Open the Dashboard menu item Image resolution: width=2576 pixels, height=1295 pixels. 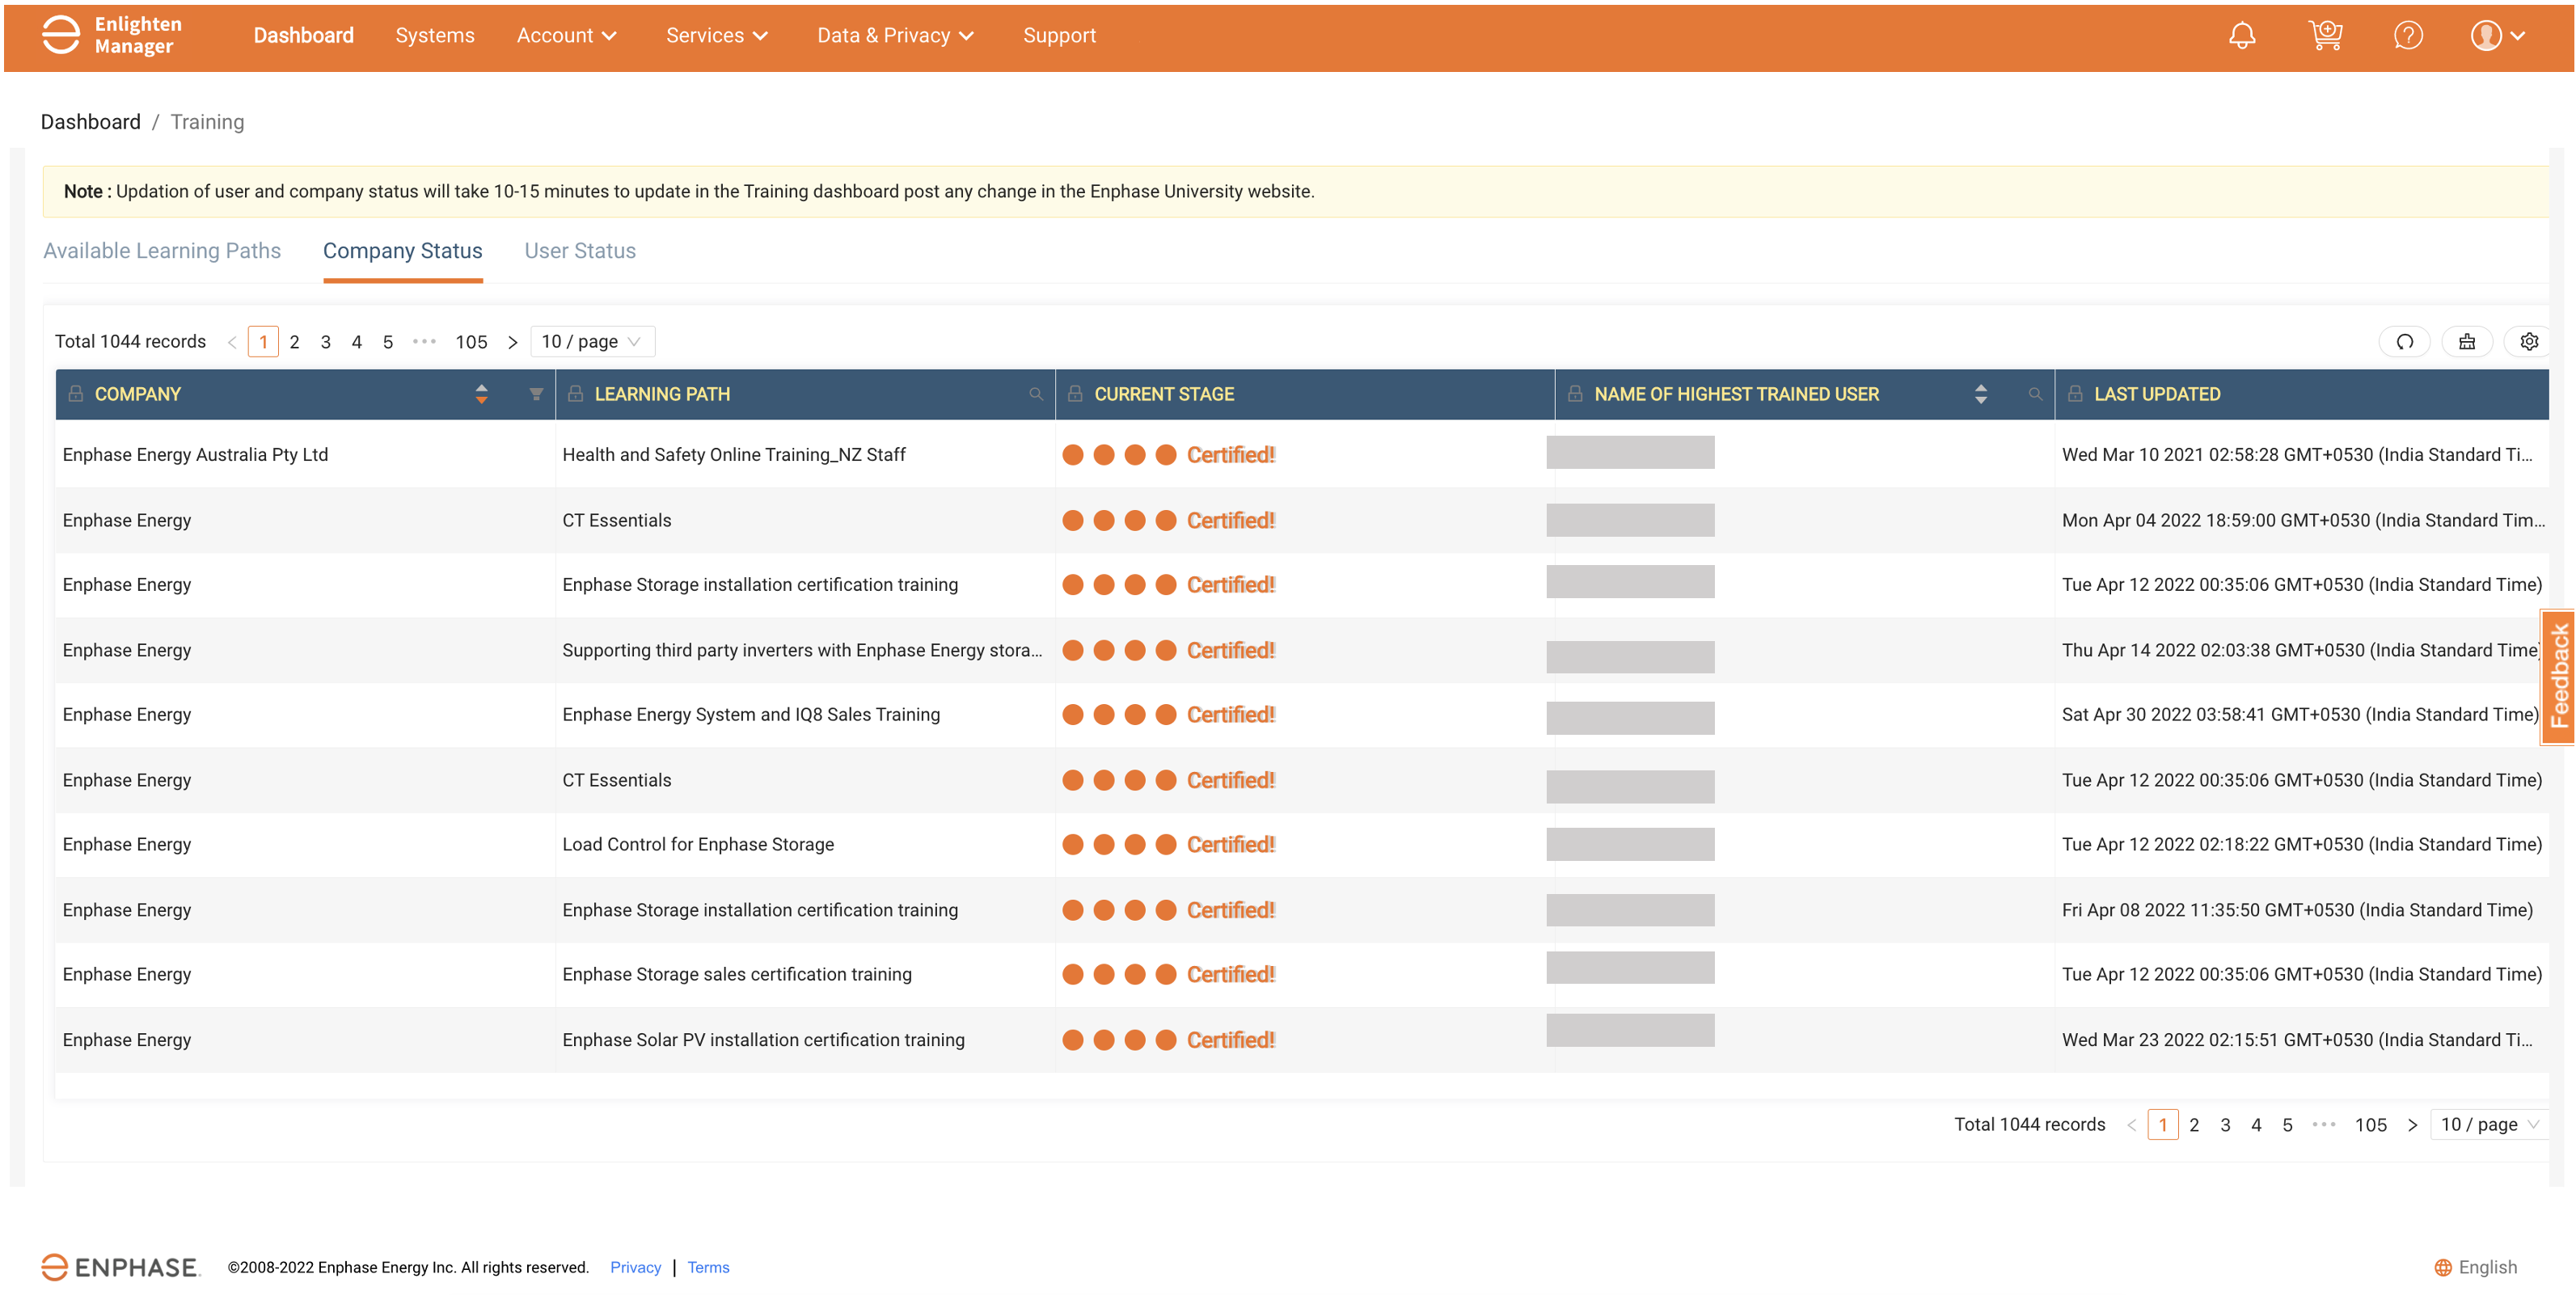(304, 36)
